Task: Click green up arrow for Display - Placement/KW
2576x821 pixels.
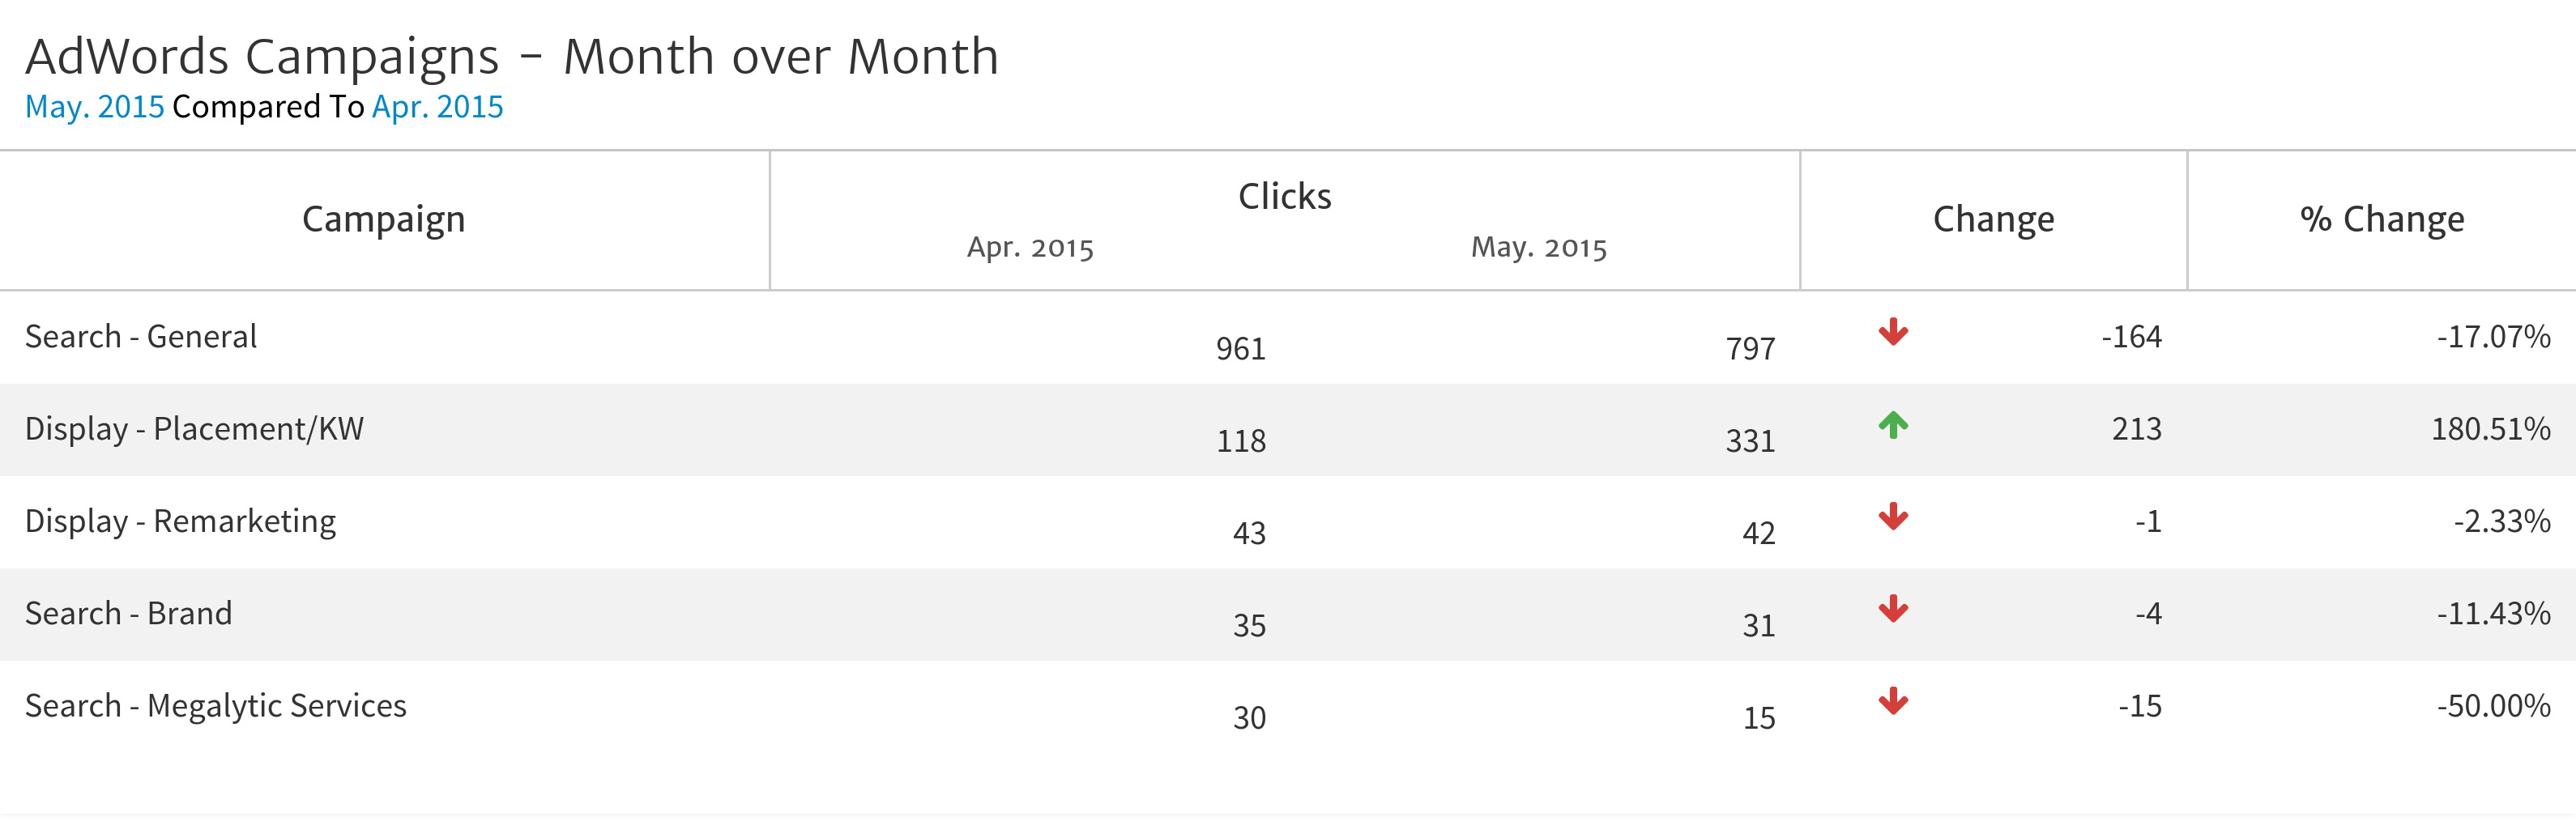Action: (x=1892, y=425)
